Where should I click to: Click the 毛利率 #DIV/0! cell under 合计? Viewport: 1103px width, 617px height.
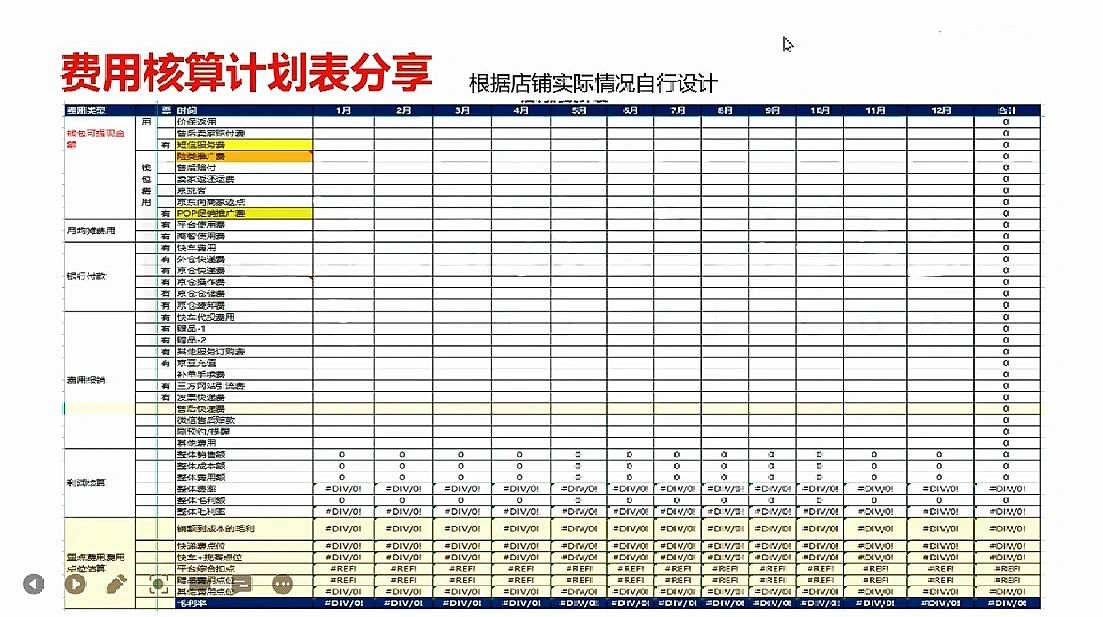[x=1007, y=603]
